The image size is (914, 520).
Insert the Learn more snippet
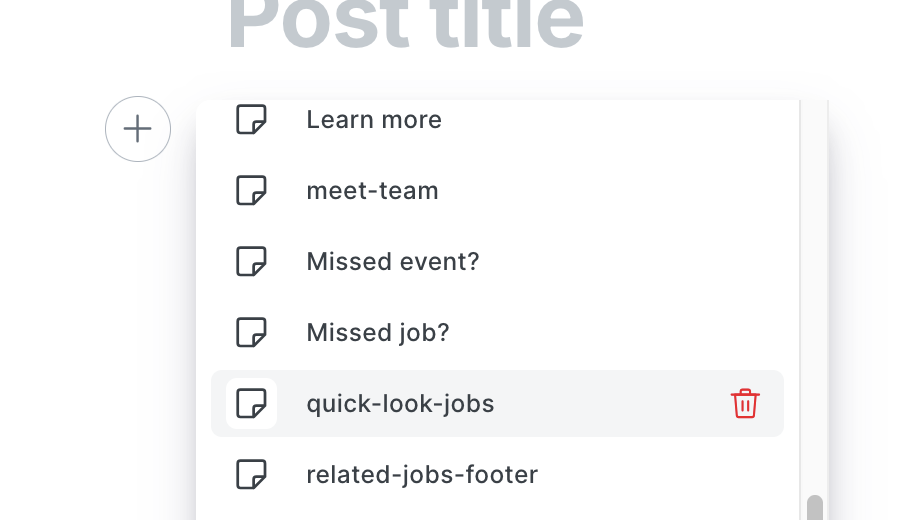click(x=374, y=120)
